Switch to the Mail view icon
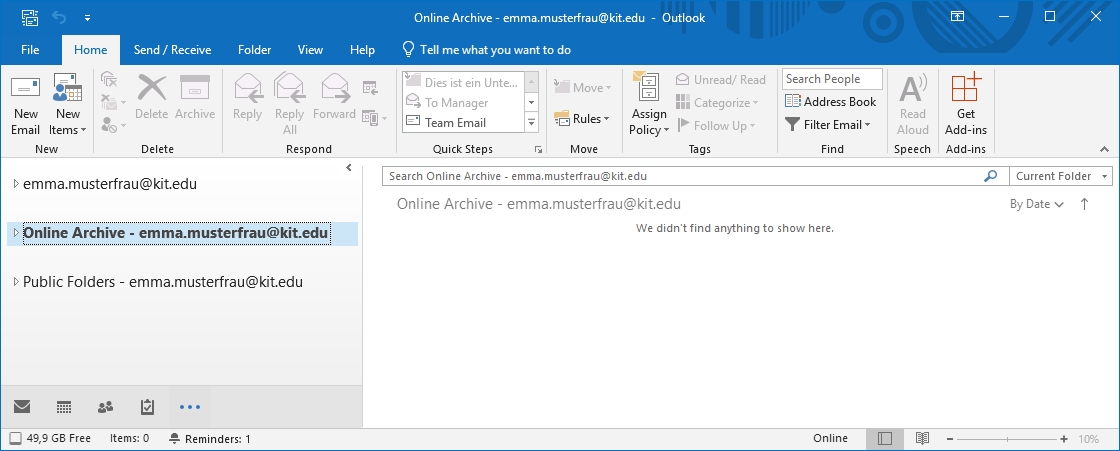1120x451 pixels. [x=22, y=407]
